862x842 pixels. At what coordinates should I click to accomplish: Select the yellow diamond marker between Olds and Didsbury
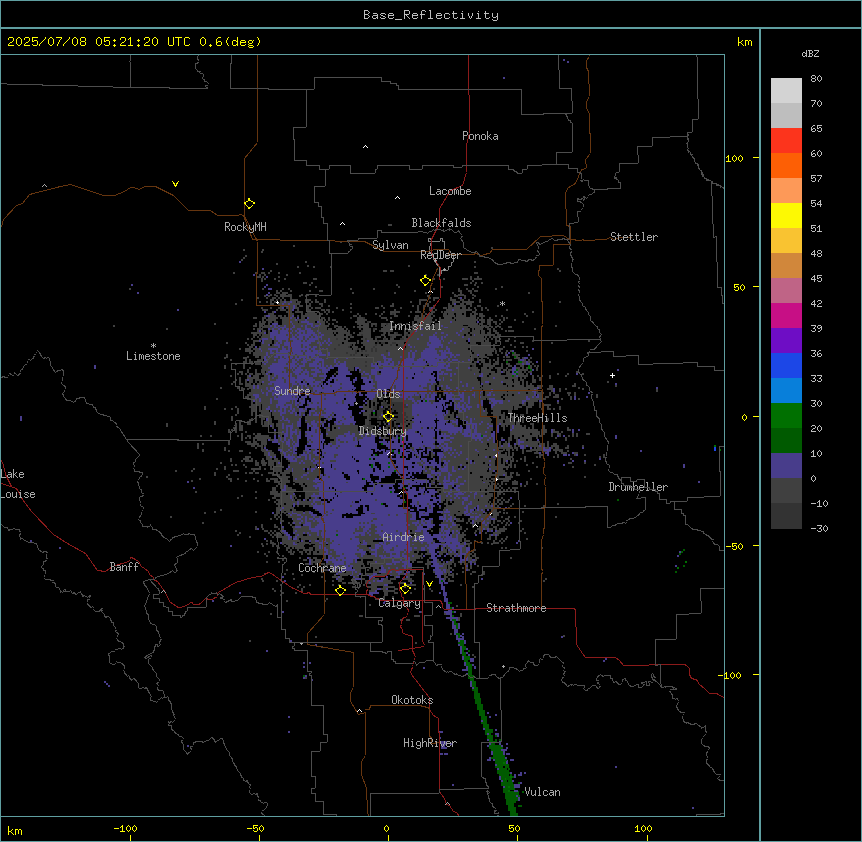click(x=388, y=416)
